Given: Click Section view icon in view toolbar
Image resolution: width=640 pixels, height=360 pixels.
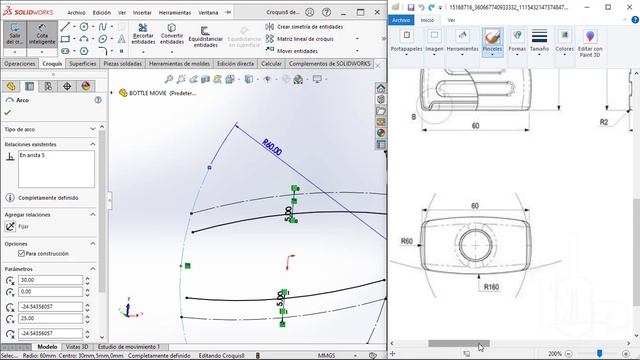Looking at the screenshot, I should (x=205, y=79).
